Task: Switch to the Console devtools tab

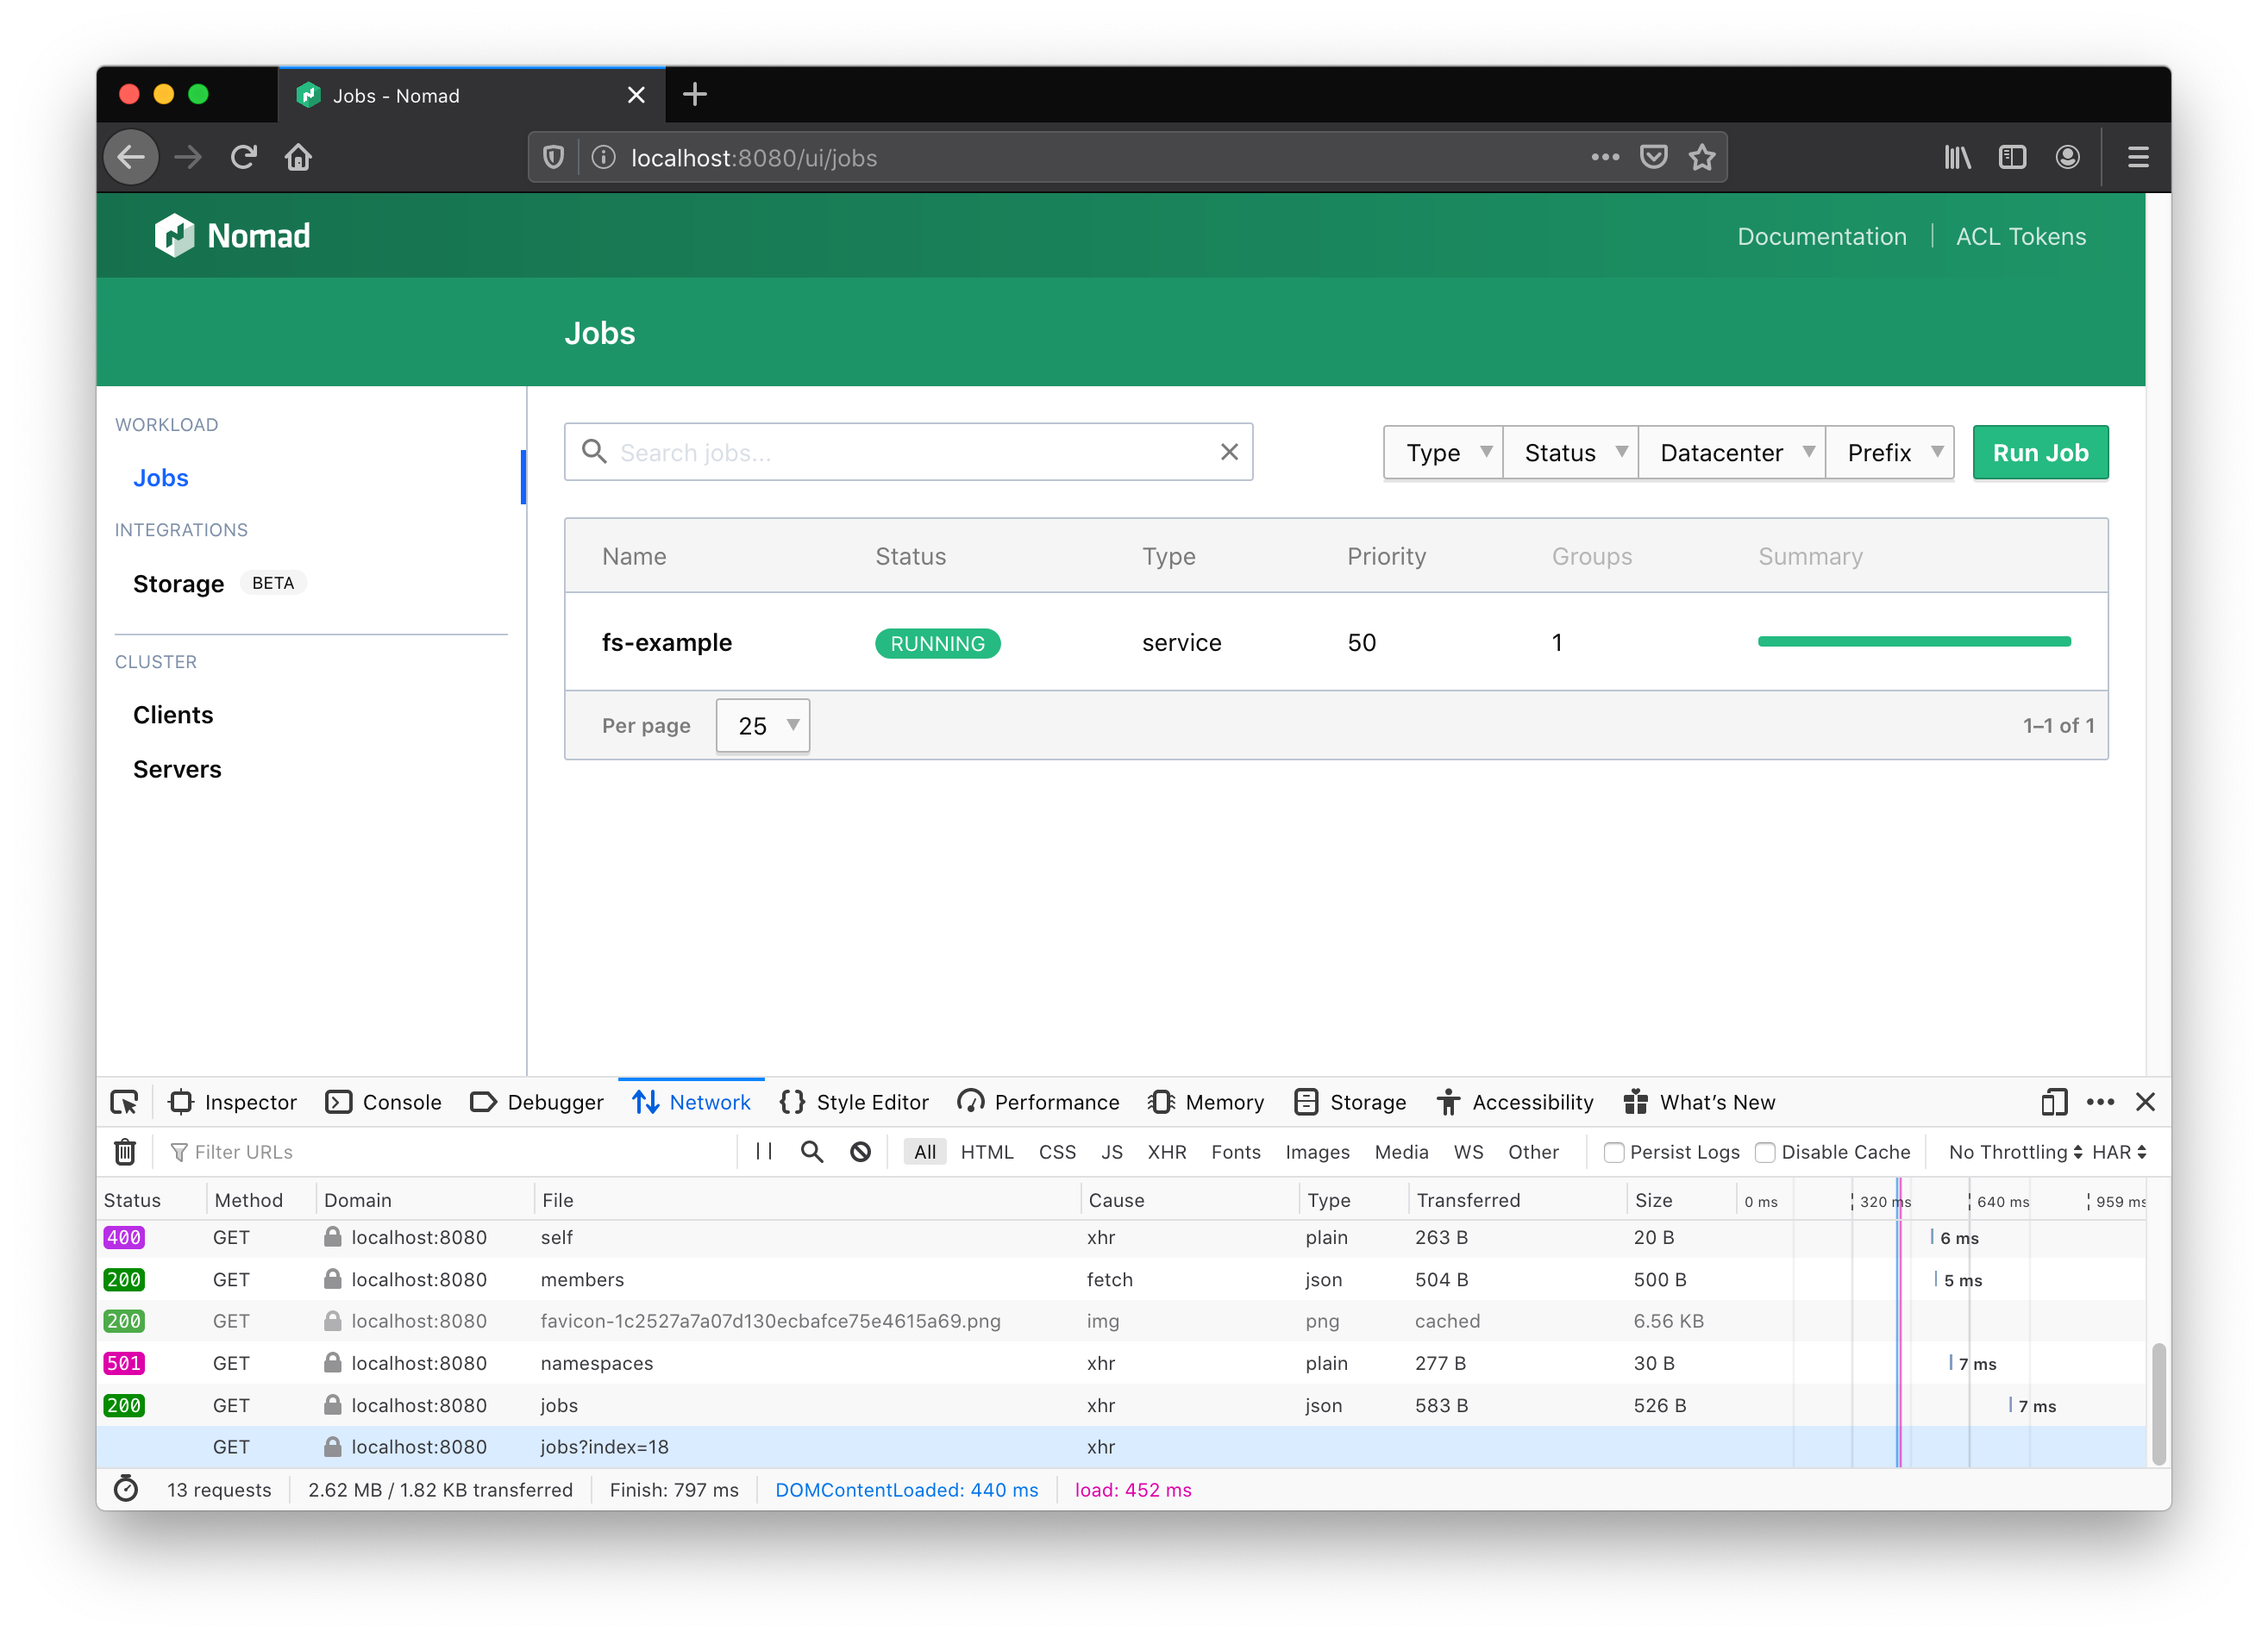Action: point(384,1102)
